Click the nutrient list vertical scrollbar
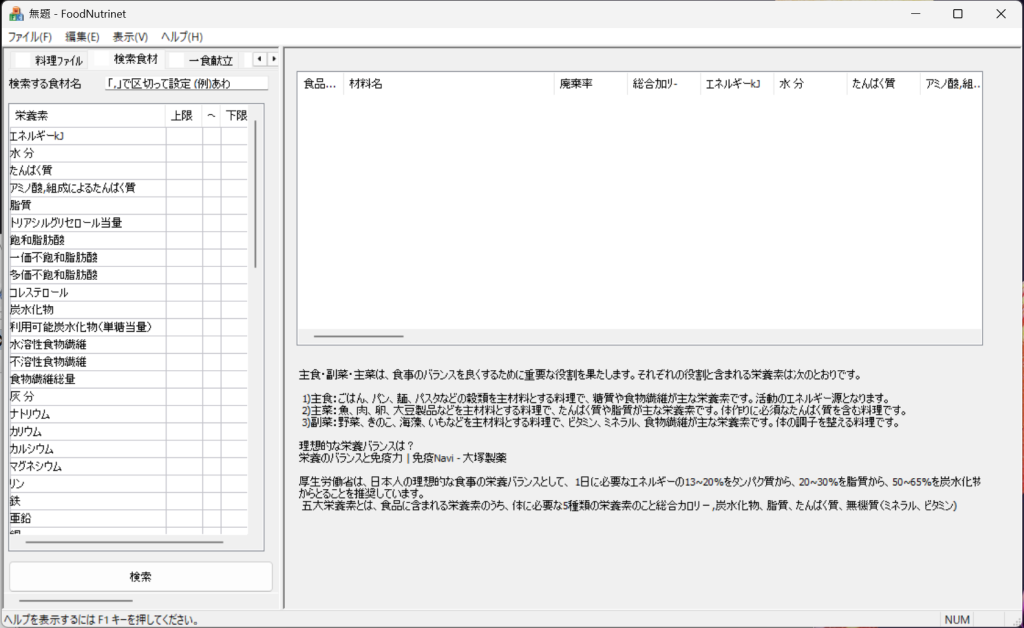The image size is (1024, 628). 256,200
